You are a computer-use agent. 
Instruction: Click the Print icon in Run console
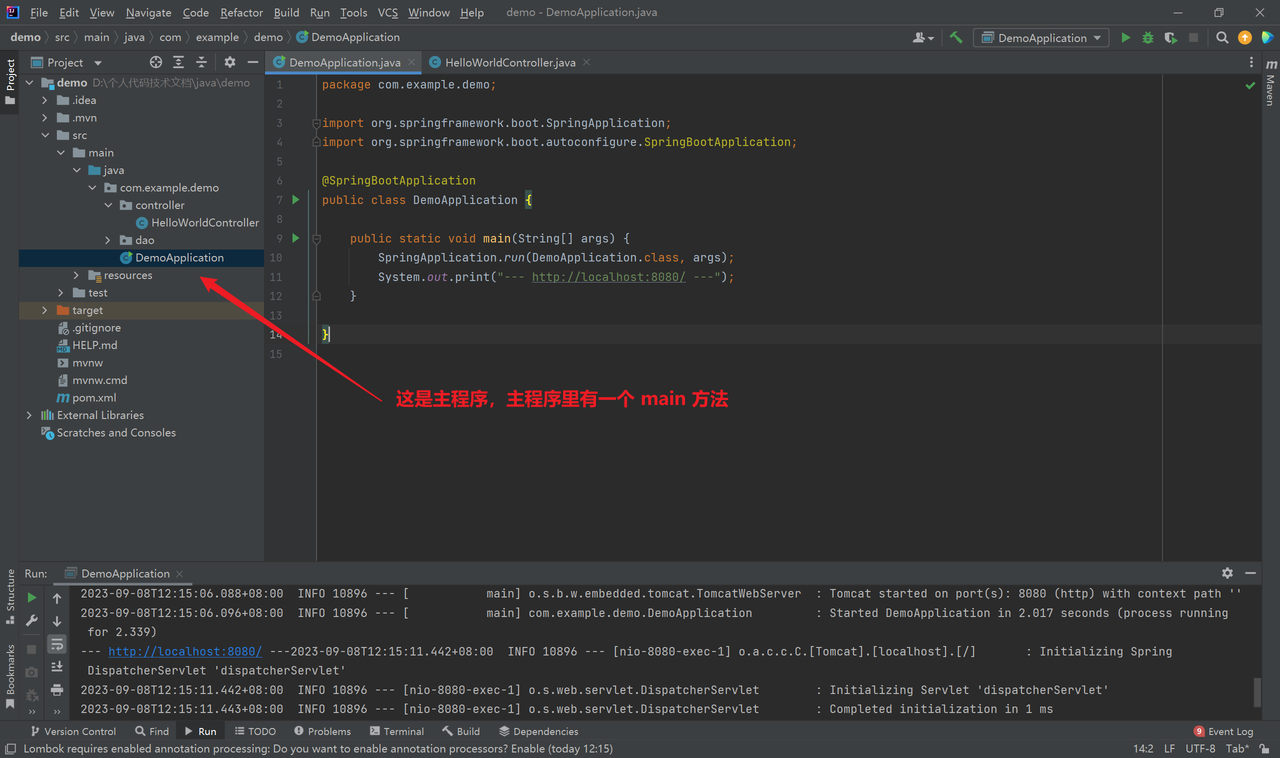(57, 690)
